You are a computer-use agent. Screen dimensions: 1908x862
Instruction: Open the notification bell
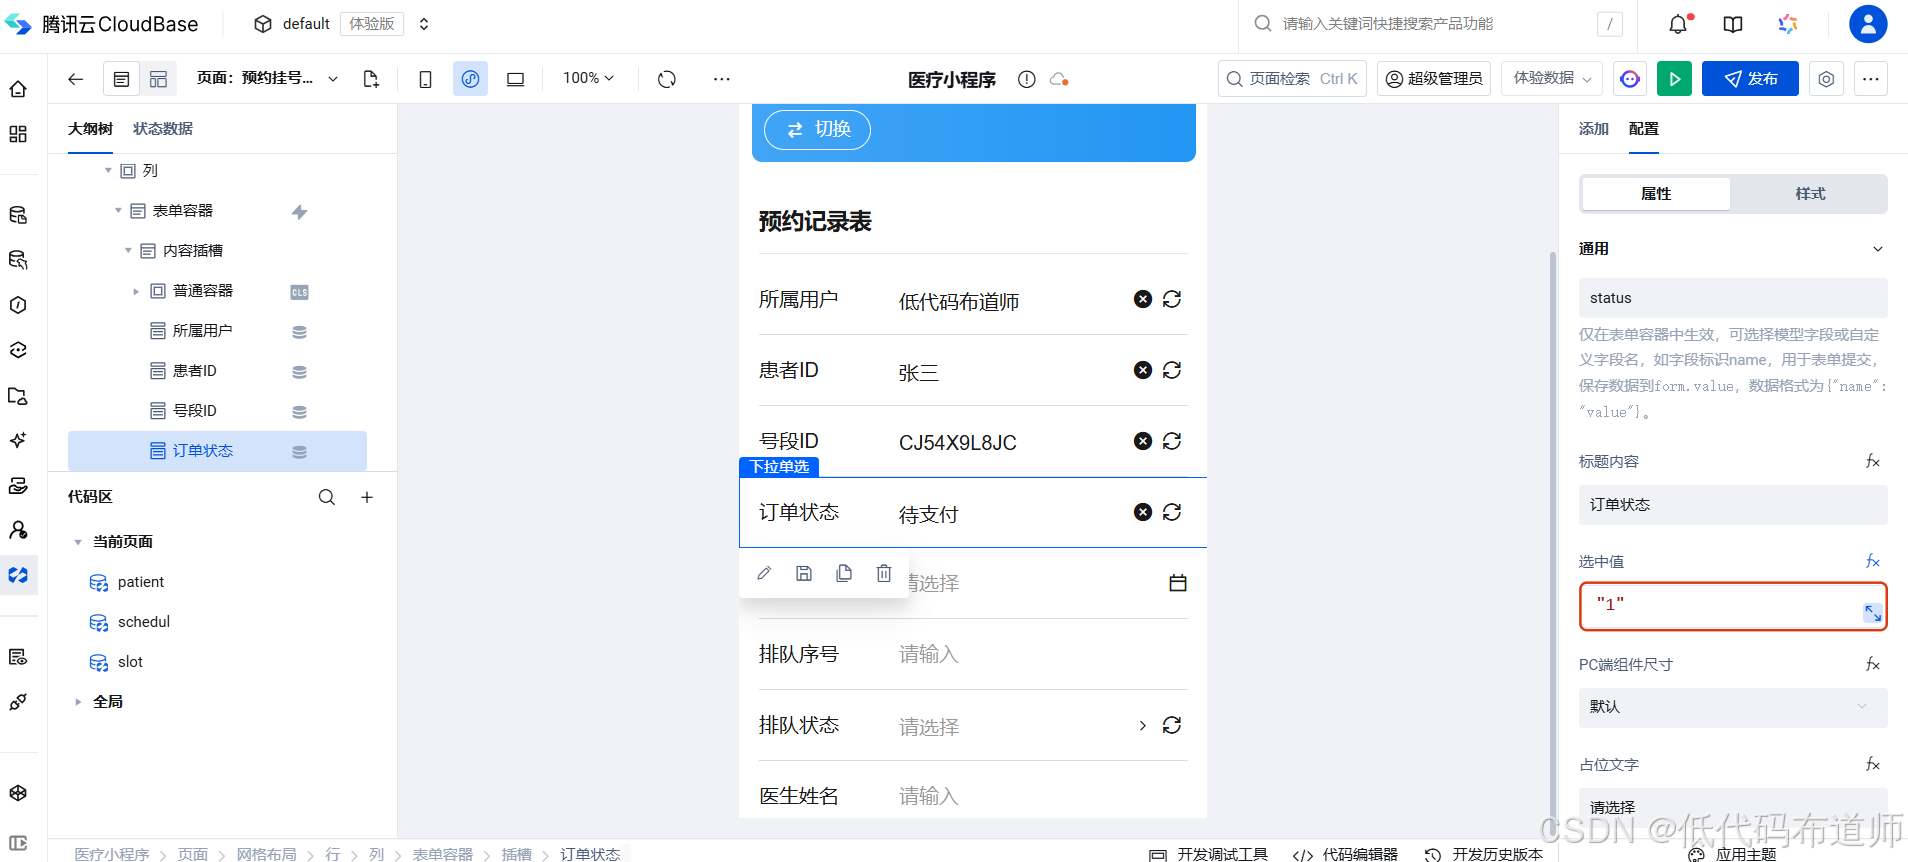click(1678, 24)
